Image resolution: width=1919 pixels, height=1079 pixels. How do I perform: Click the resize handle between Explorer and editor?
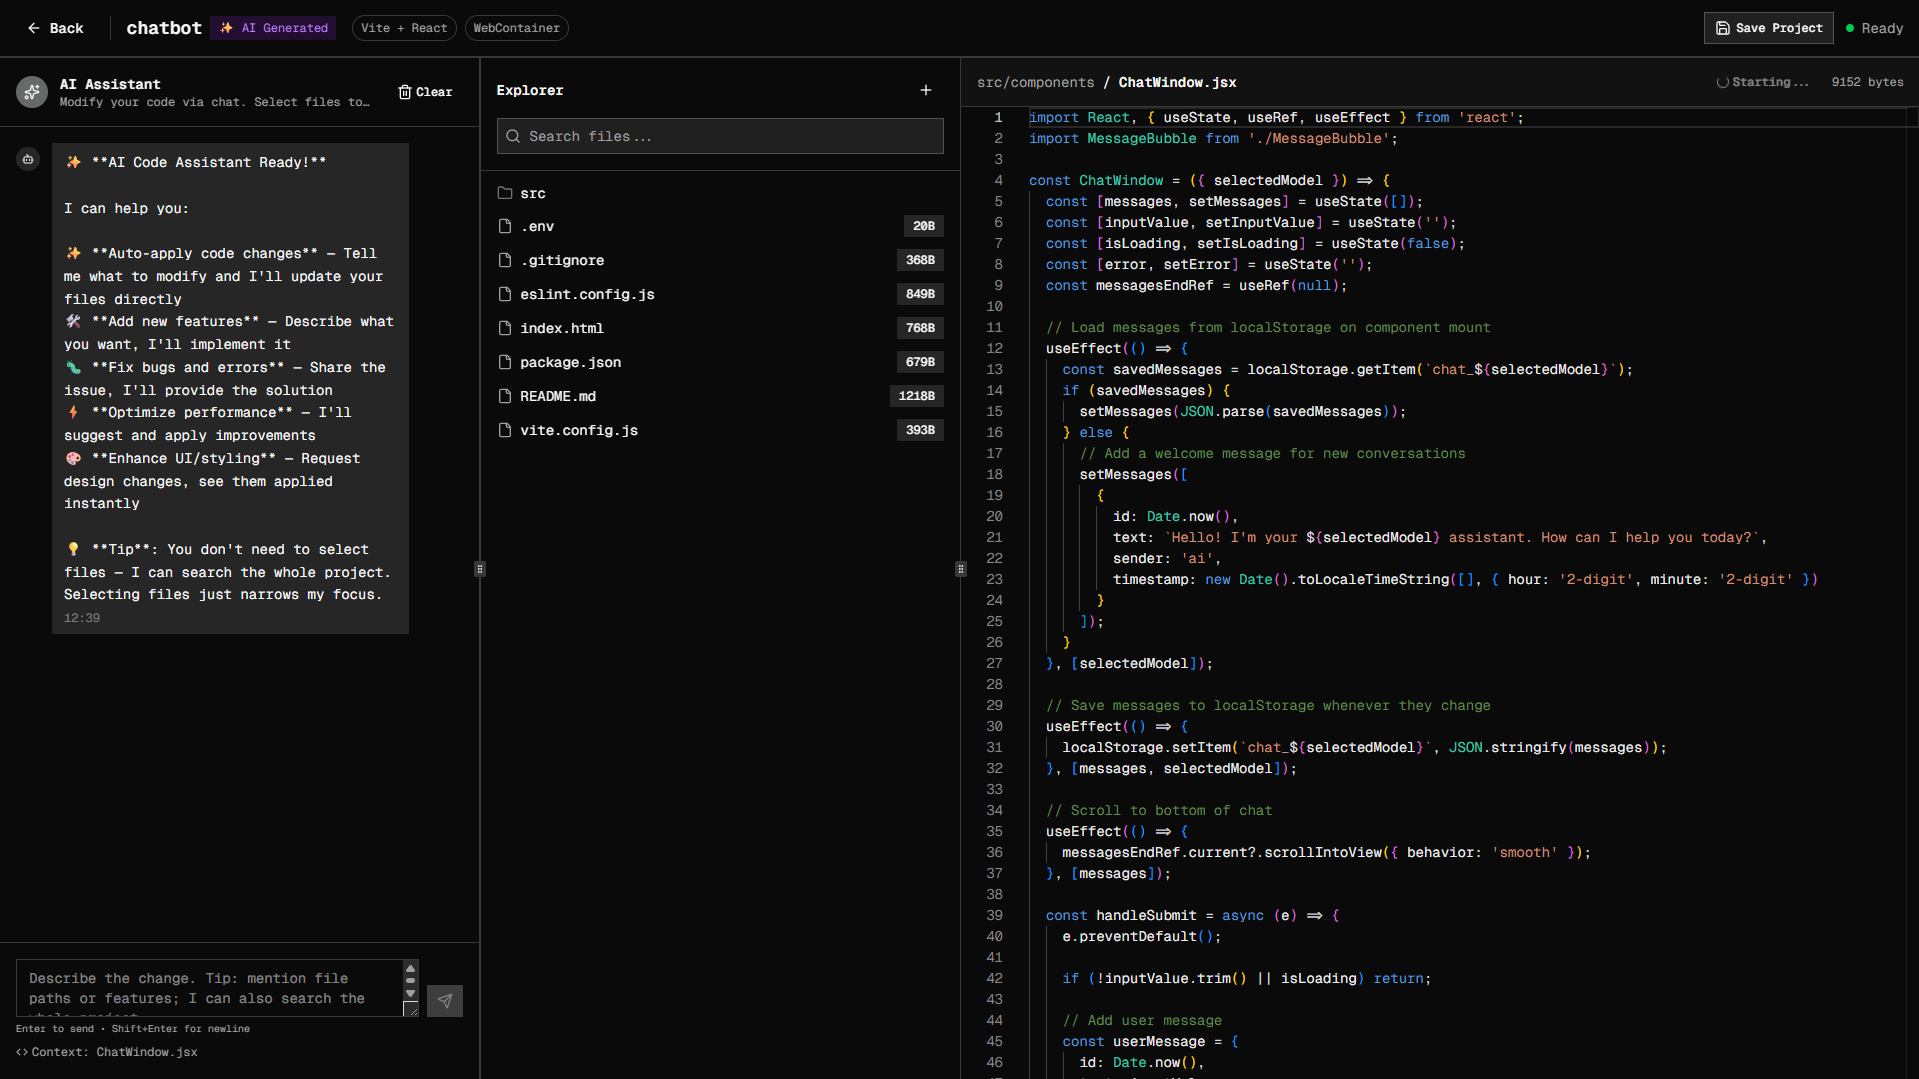(961, 569)
